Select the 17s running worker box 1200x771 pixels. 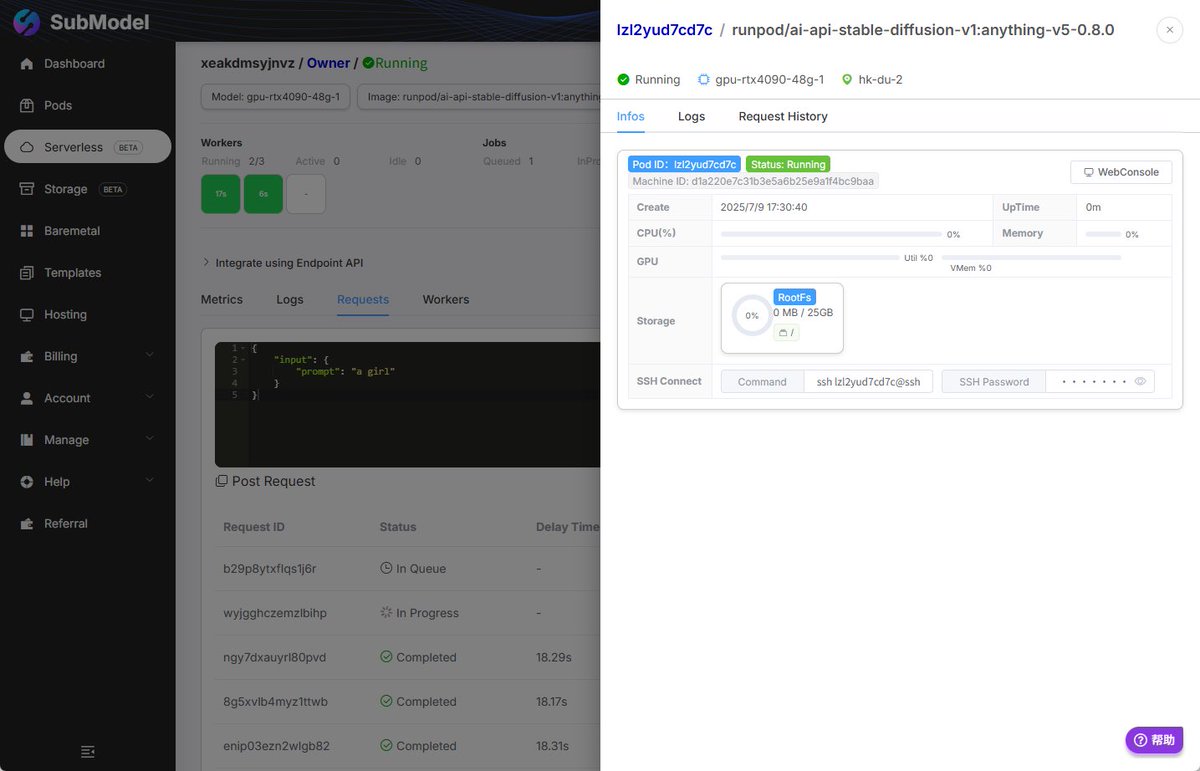(x=220, y=194)
